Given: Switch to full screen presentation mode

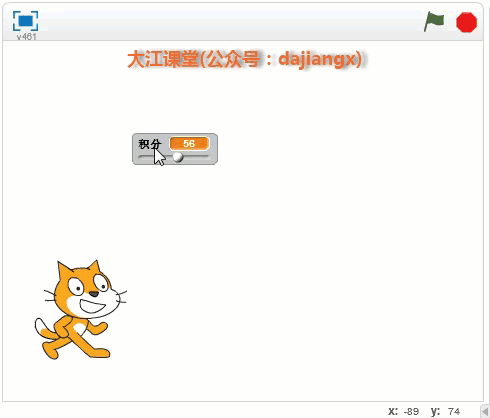Looking at the screenshot, I should (25, 21).
